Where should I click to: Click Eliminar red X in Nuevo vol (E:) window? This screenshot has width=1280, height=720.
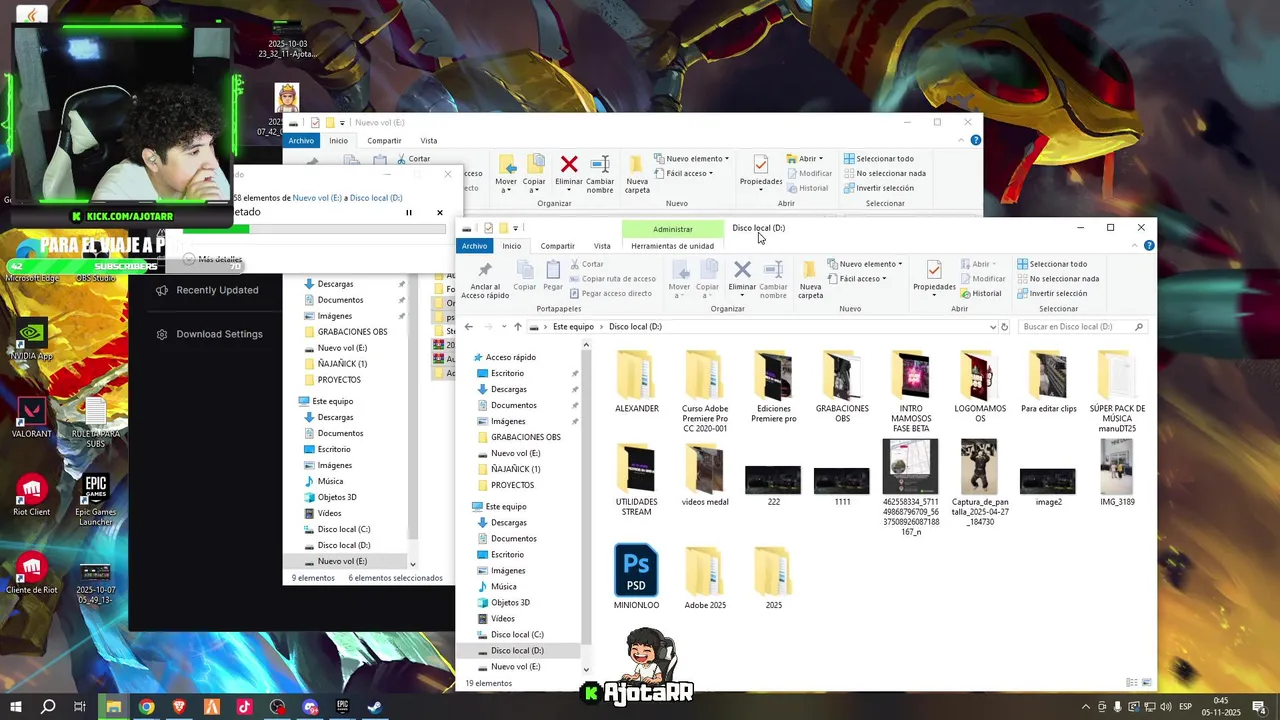point(569,164)
